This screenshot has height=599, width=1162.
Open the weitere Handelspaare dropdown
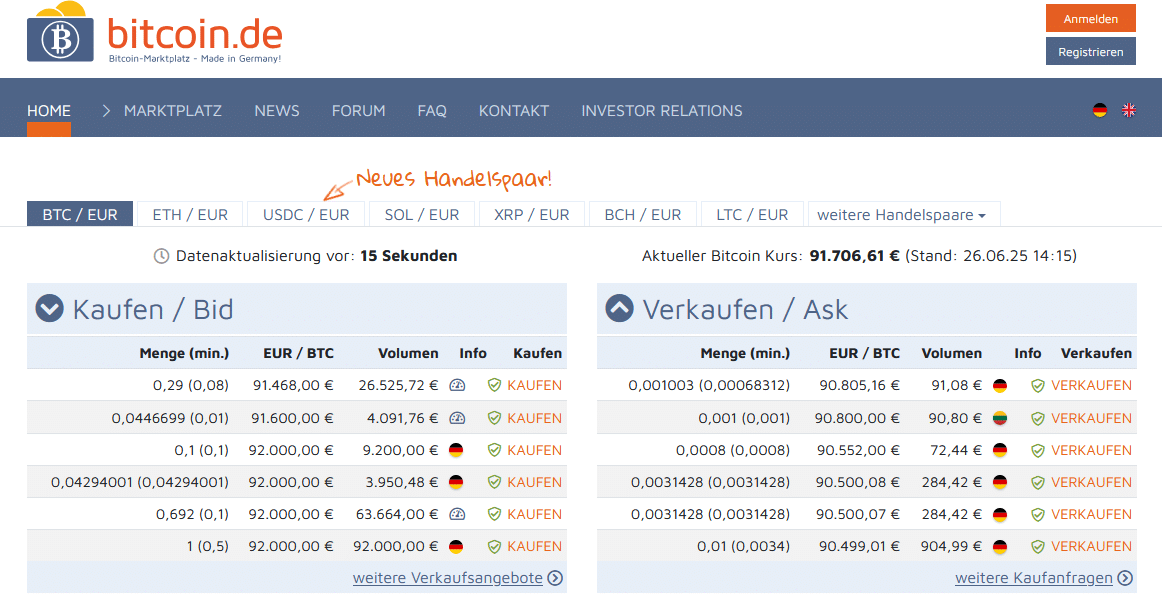pos(902,215)
